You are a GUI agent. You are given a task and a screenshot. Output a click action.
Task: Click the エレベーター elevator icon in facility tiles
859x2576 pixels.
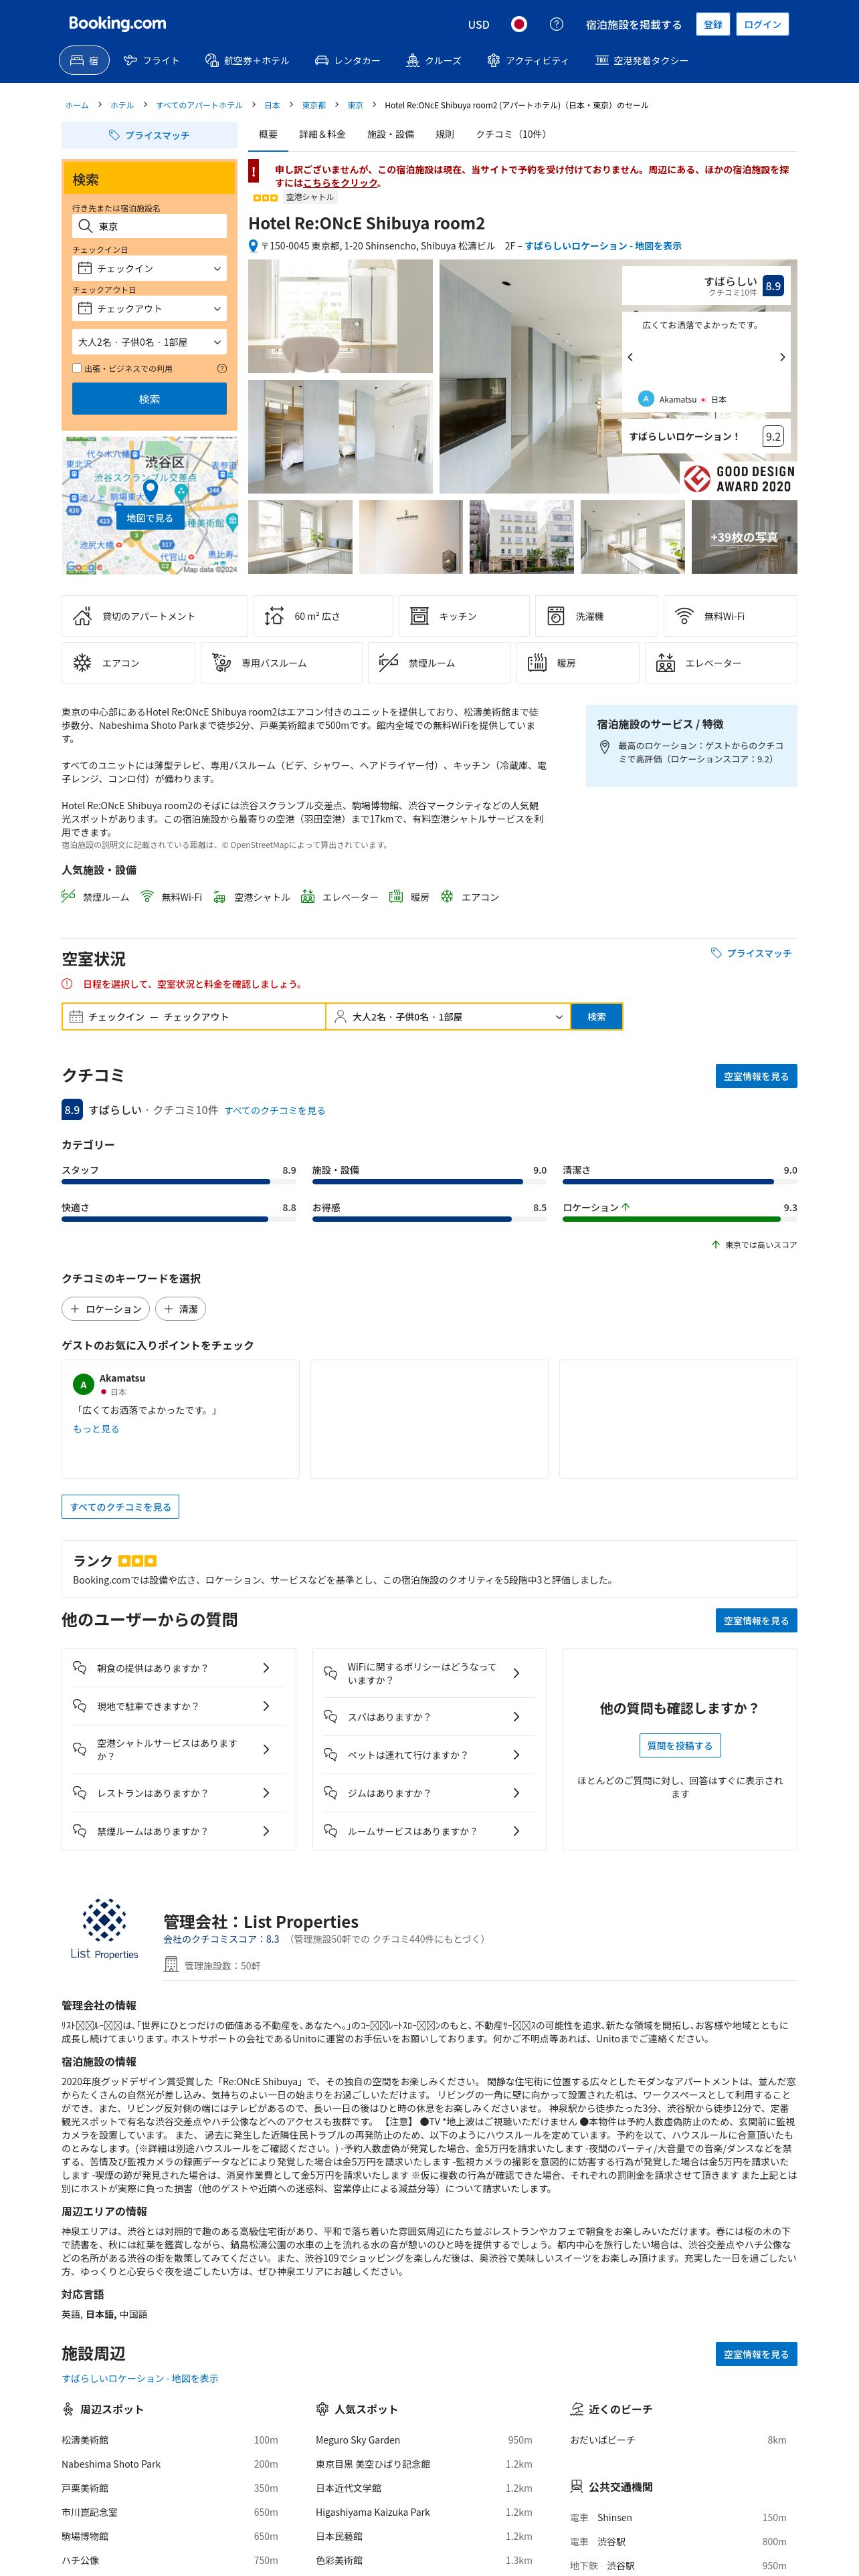point(666,663)
